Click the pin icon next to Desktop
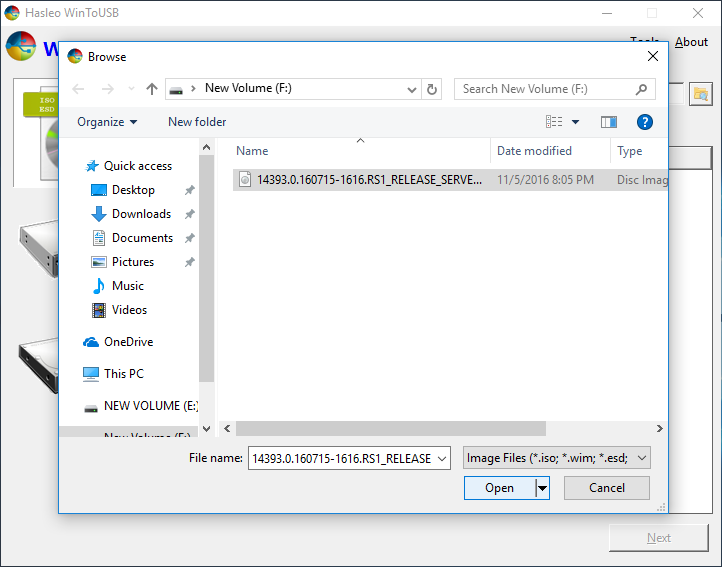The height and width of the screenshot is (567, 722). tap(190, 190)
